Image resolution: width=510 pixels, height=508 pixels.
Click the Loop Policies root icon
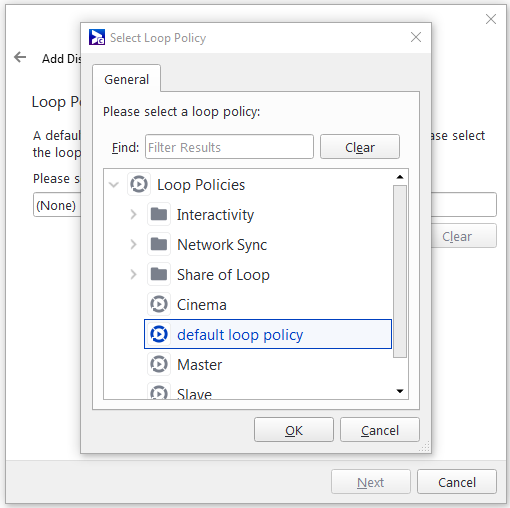[139, 184]
